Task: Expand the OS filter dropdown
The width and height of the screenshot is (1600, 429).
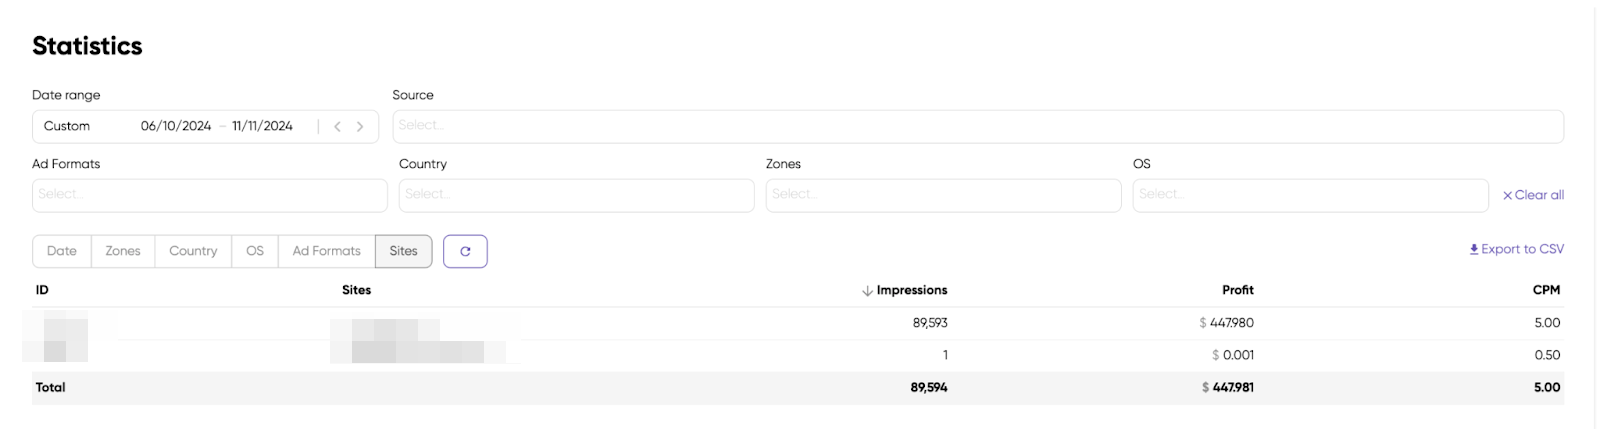Action: 1310,195
